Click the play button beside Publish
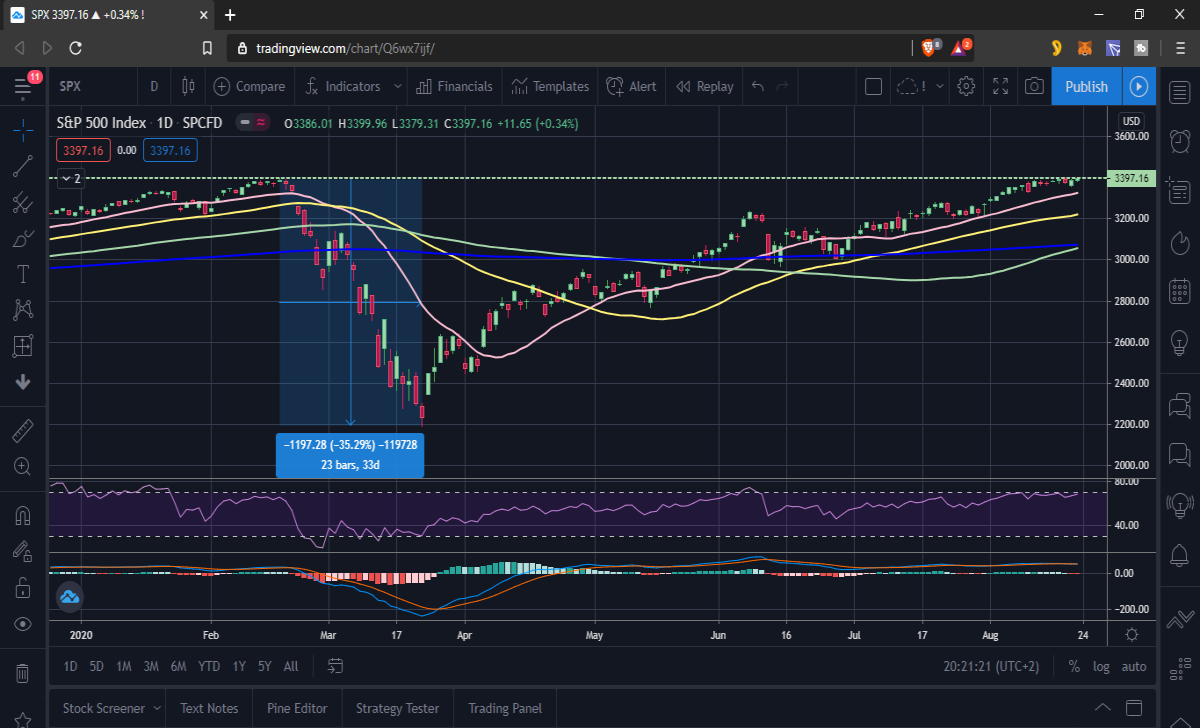This screenshot has width=1200, height=728. point(1139,87)
